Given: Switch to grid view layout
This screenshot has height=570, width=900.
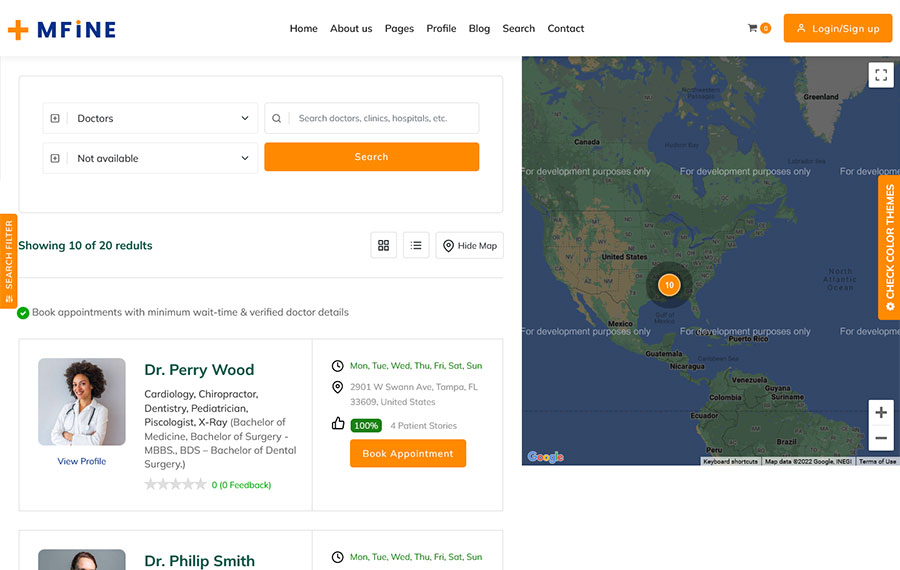Looking at the screenshot, I should 383,245.
